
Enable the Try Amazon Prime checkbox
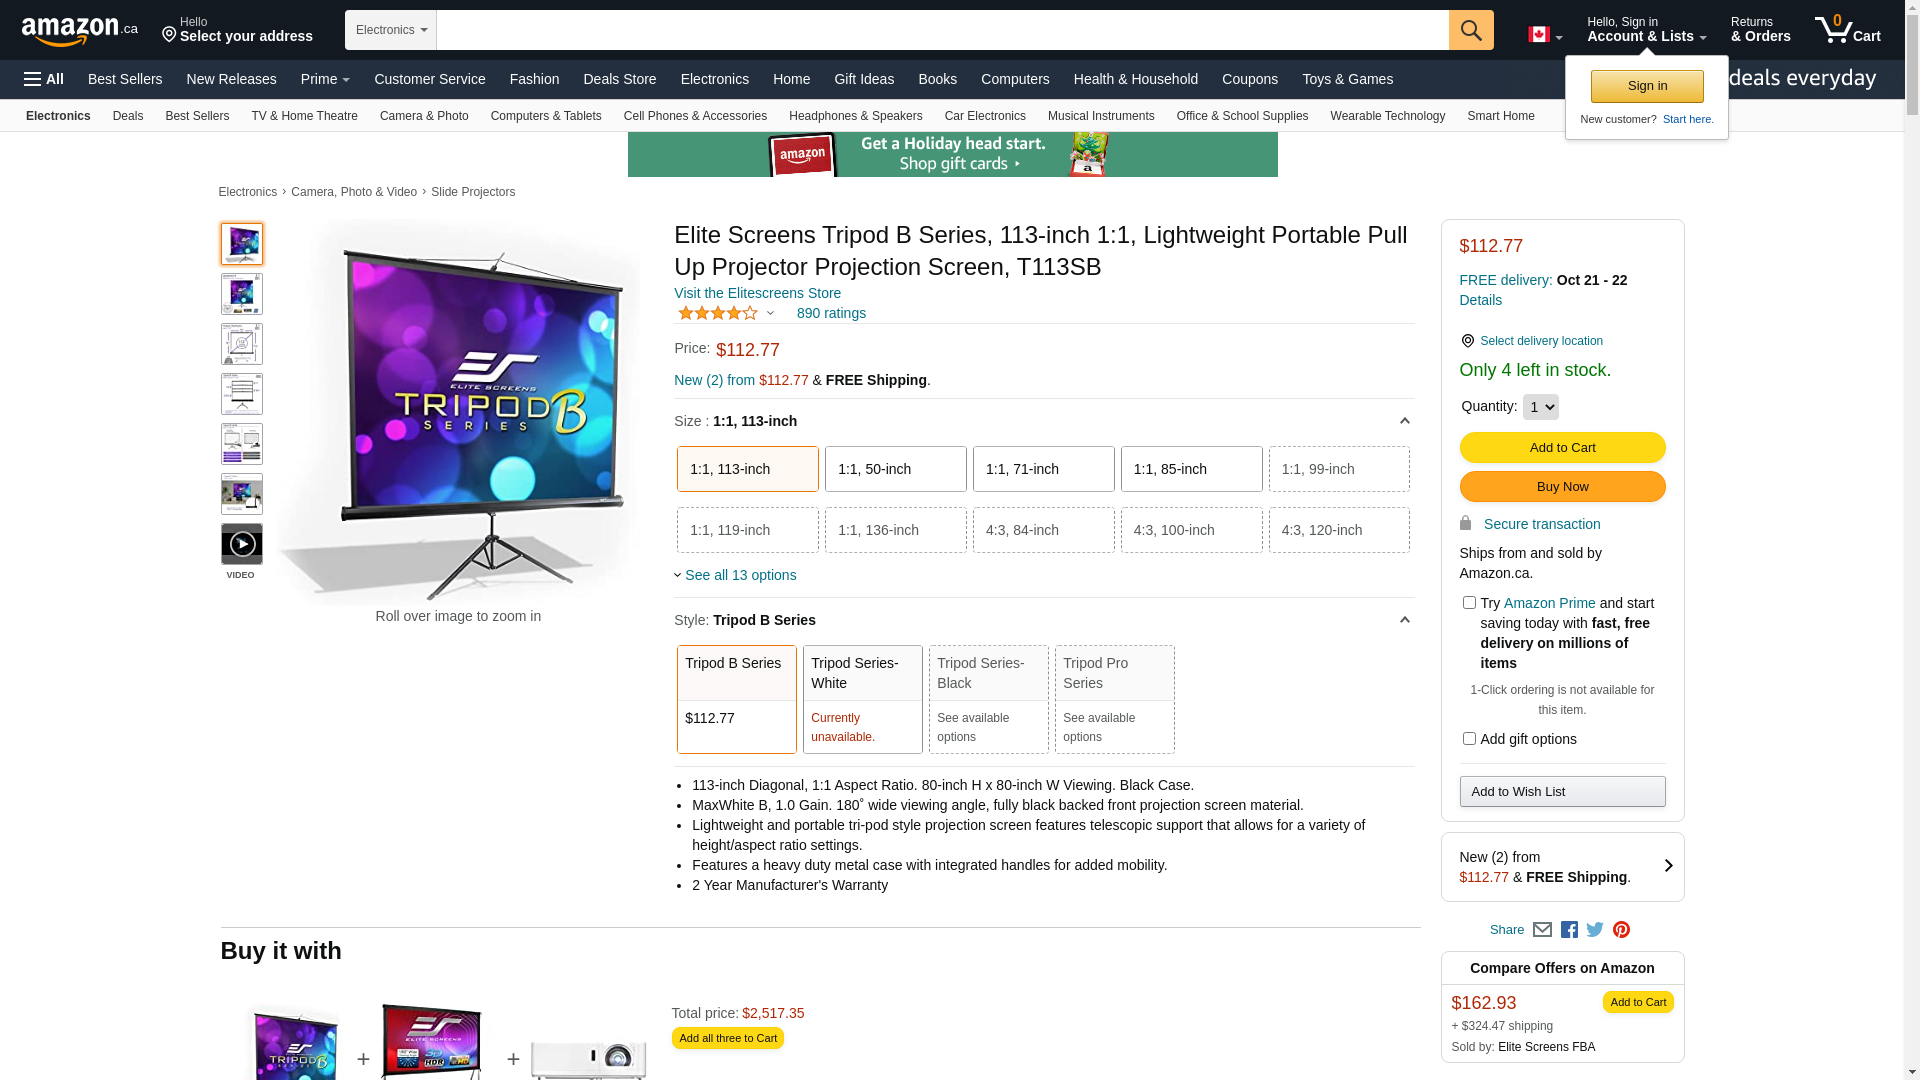tap(1468, 603)
